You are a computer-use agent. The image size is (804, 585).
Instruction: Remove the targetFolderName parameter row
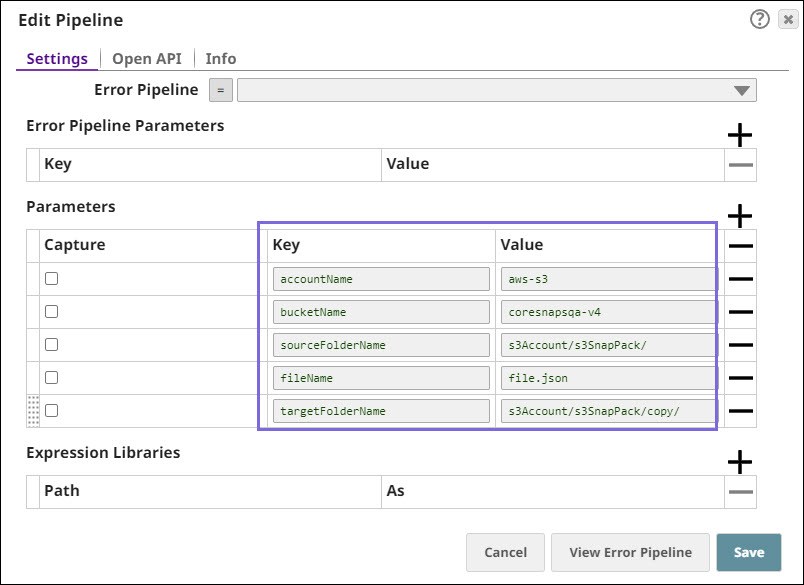[x=740, y=411]
